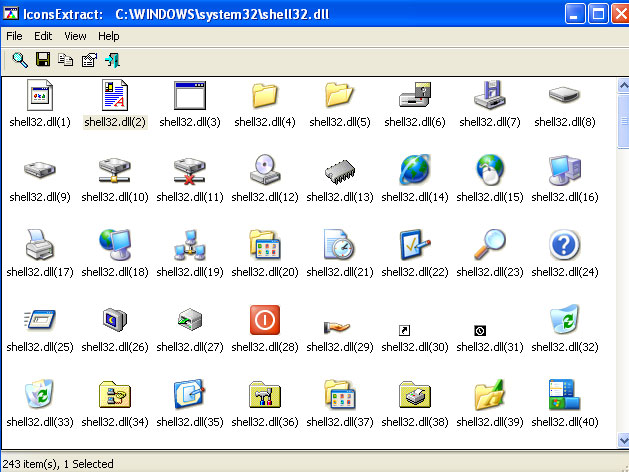Select the programs folder icon shell32.dll(20)
Viewport: 629px width, 472px height.
tap(265, 245)
